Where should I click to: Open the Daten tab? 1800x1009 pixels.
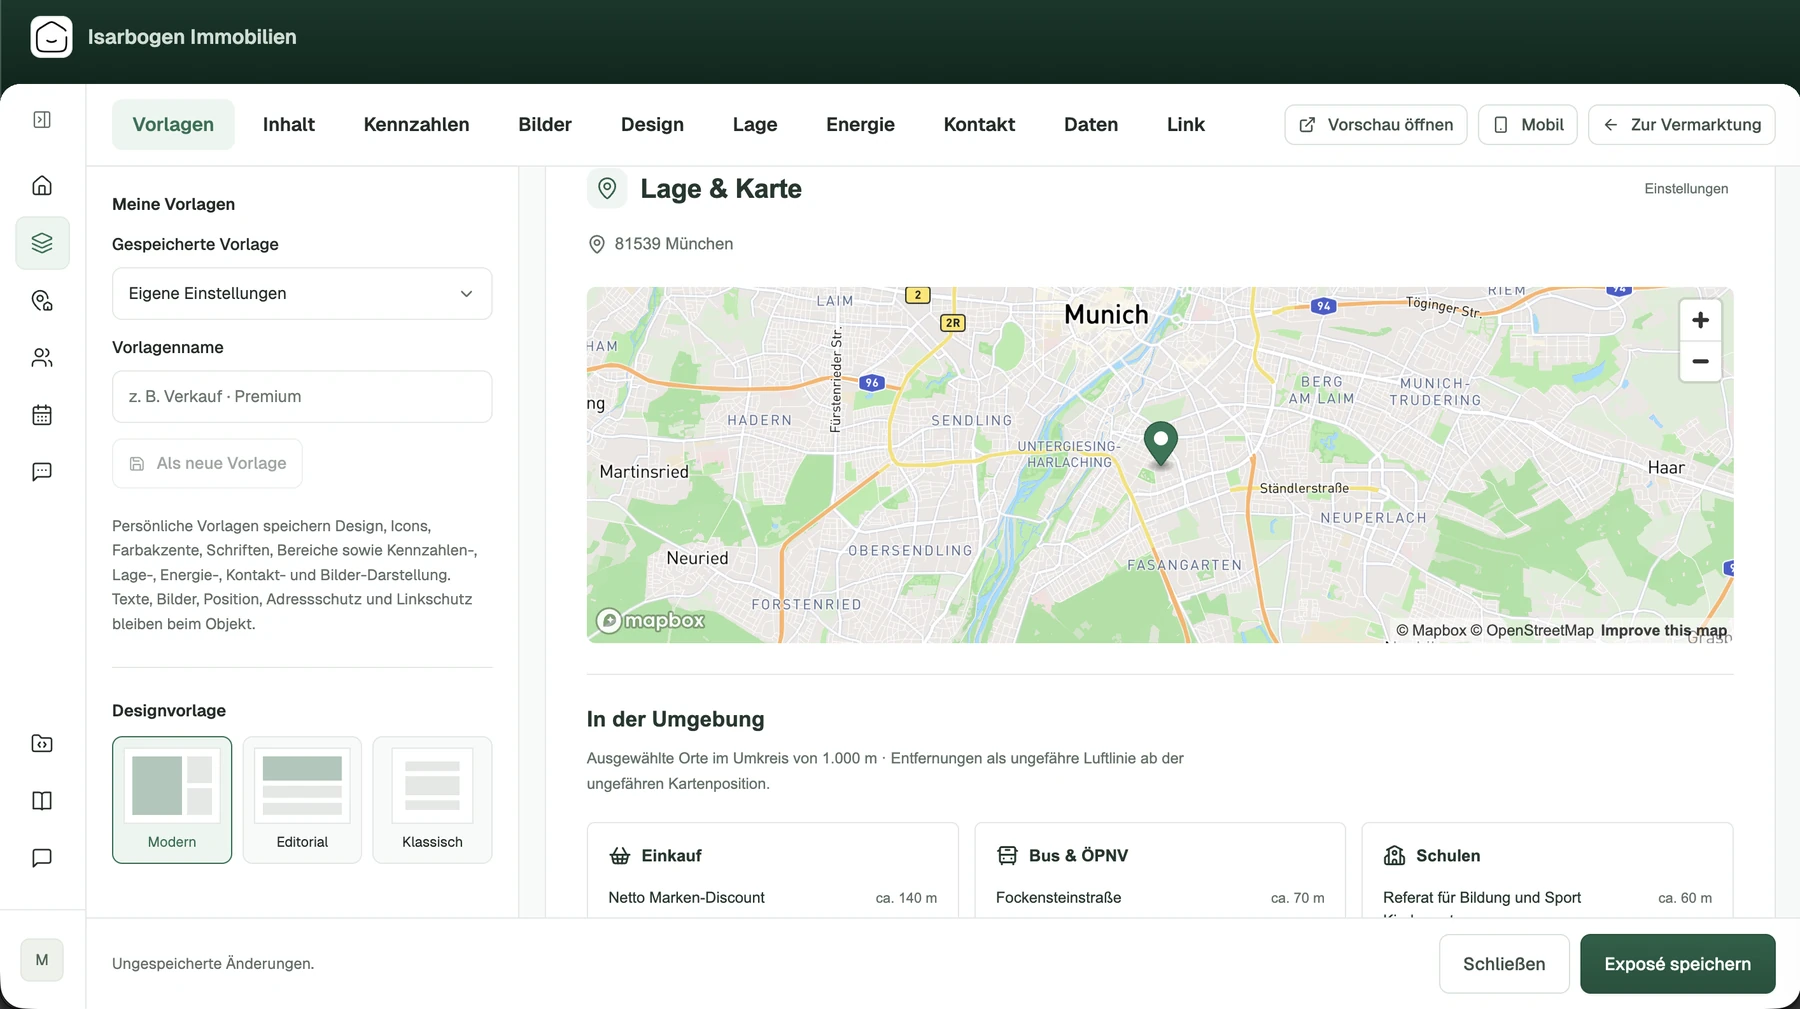coord(1091,125)
